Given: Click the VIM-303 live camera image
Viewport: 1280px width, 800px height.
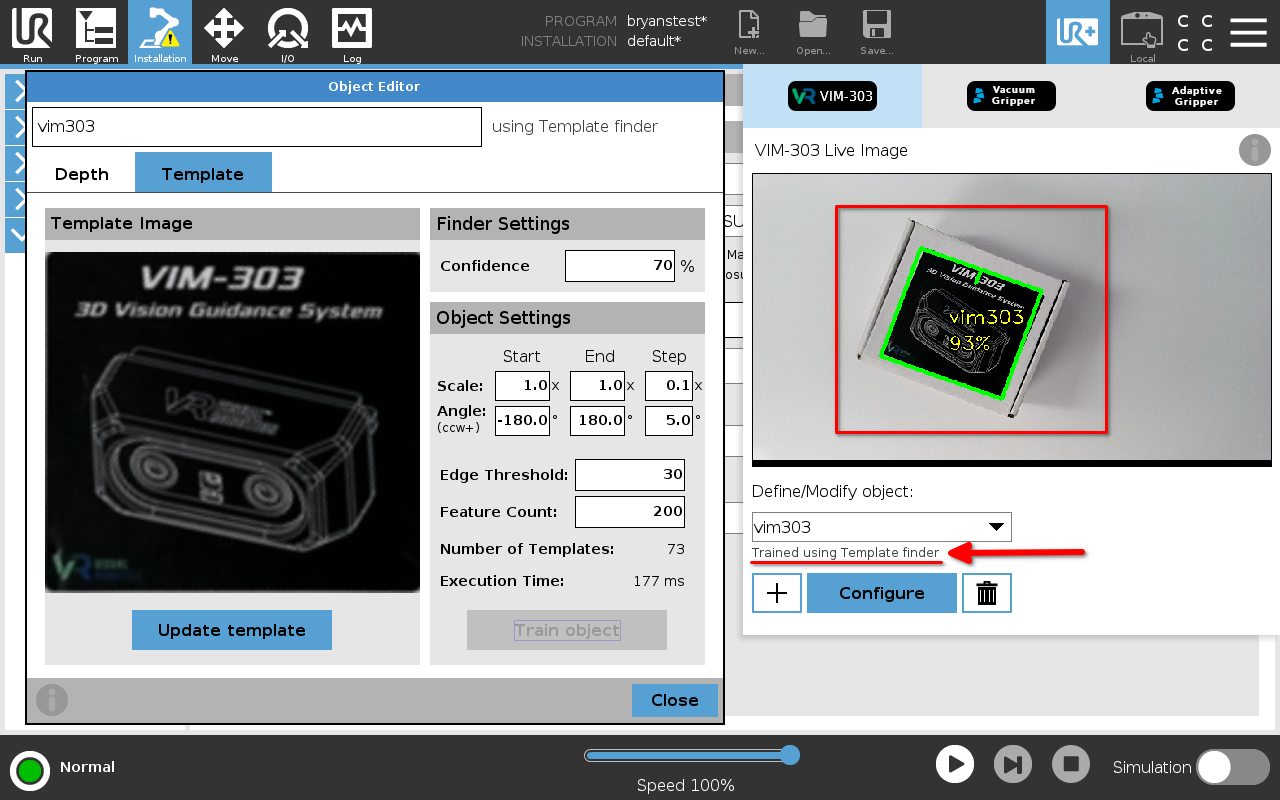Looking at the screenshot, I should click(x=1012, y=318).
